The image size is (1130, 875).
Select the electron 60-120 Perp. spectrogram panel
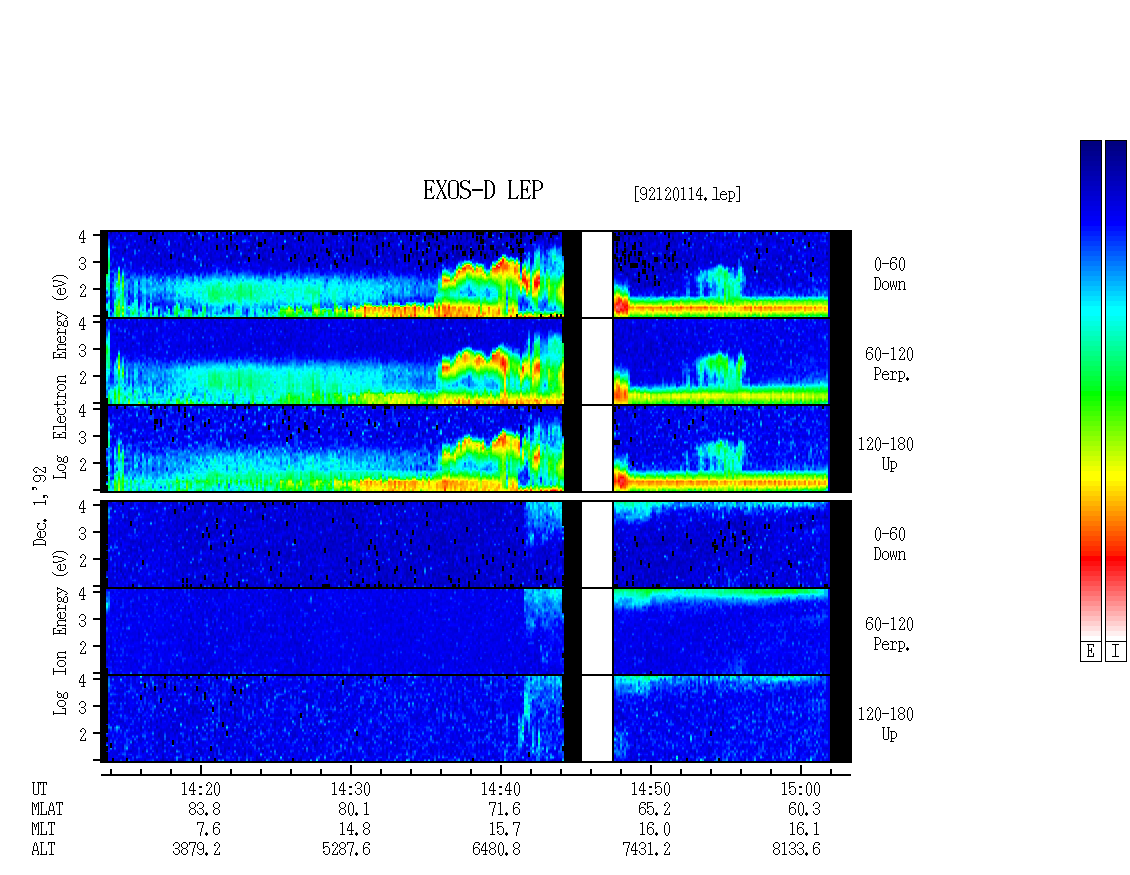(476, 361)
